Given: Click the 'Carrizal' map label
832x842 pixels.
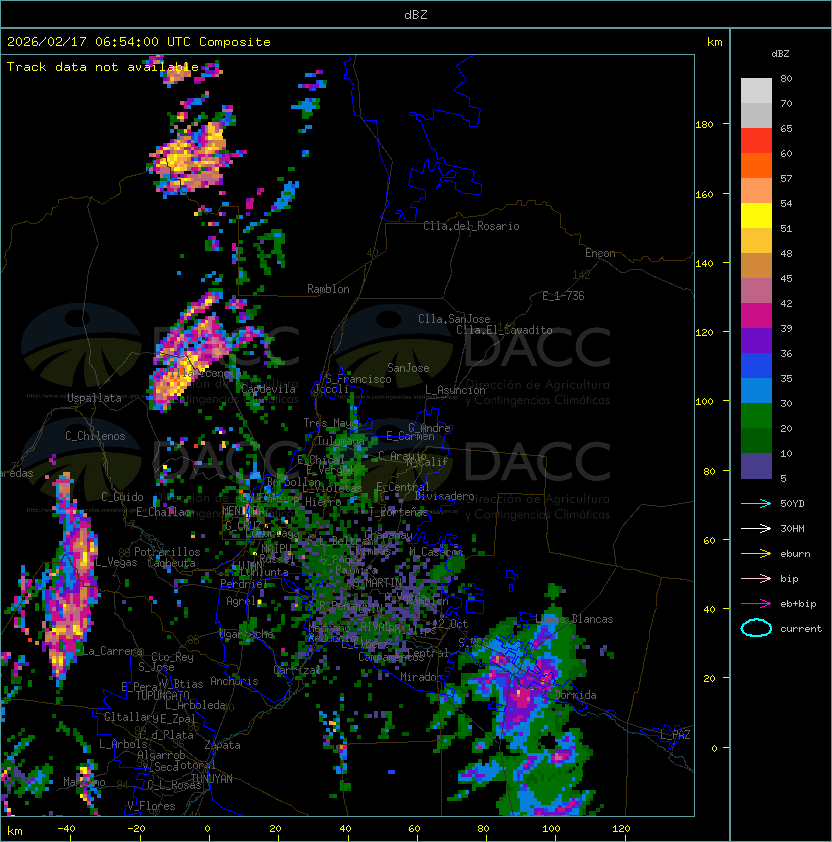Looking at the screenshot, I should pos(297,670).
